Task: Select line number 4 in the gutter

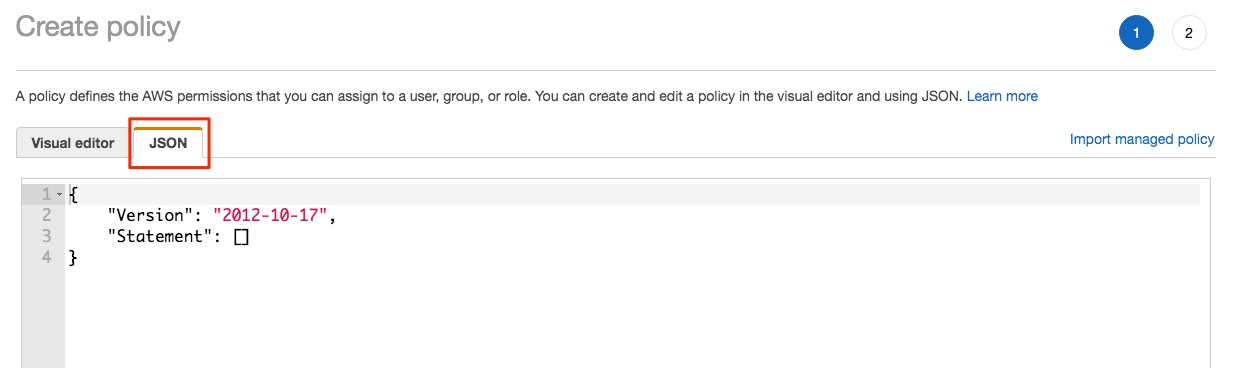Action: pos(46,258)
